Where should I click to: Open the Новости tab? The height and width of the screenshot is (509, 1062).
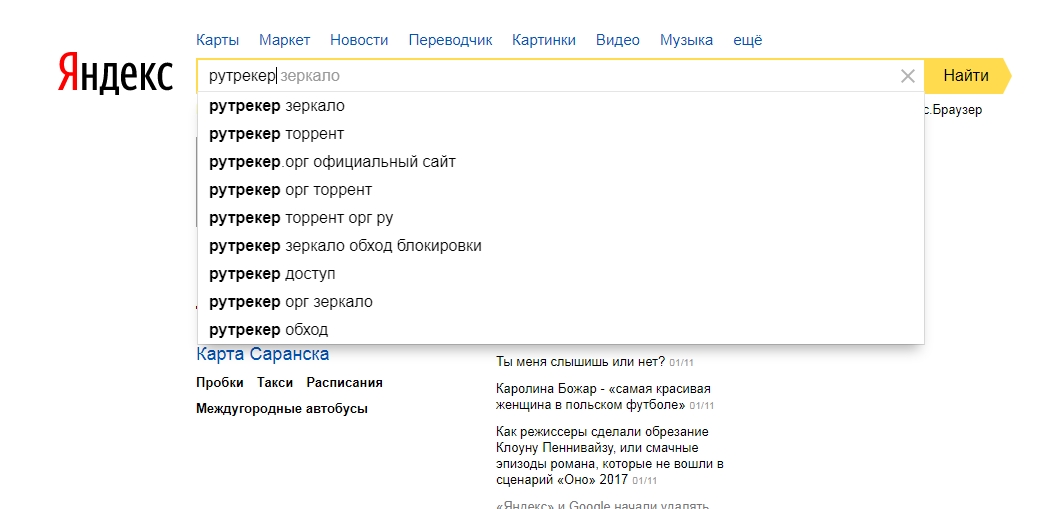[359, 40]
